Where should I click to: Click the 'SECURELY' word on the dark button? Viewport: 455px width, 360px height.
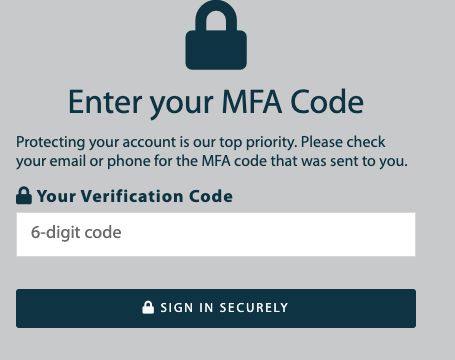[x=254, y=308]
